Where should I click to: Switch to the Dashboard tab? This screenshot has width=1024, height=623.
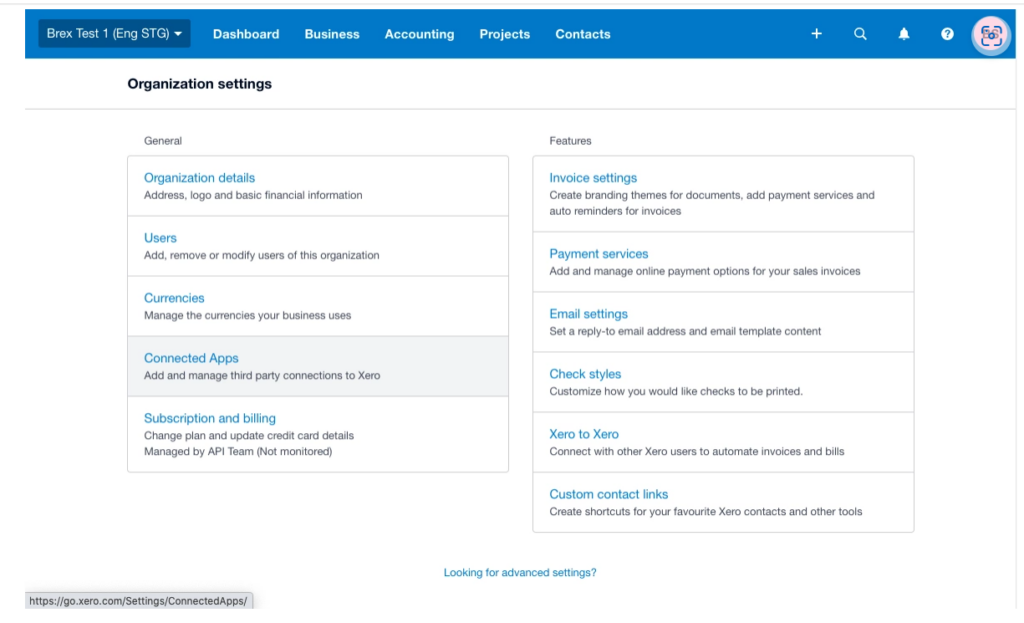(x=246, y=33)
